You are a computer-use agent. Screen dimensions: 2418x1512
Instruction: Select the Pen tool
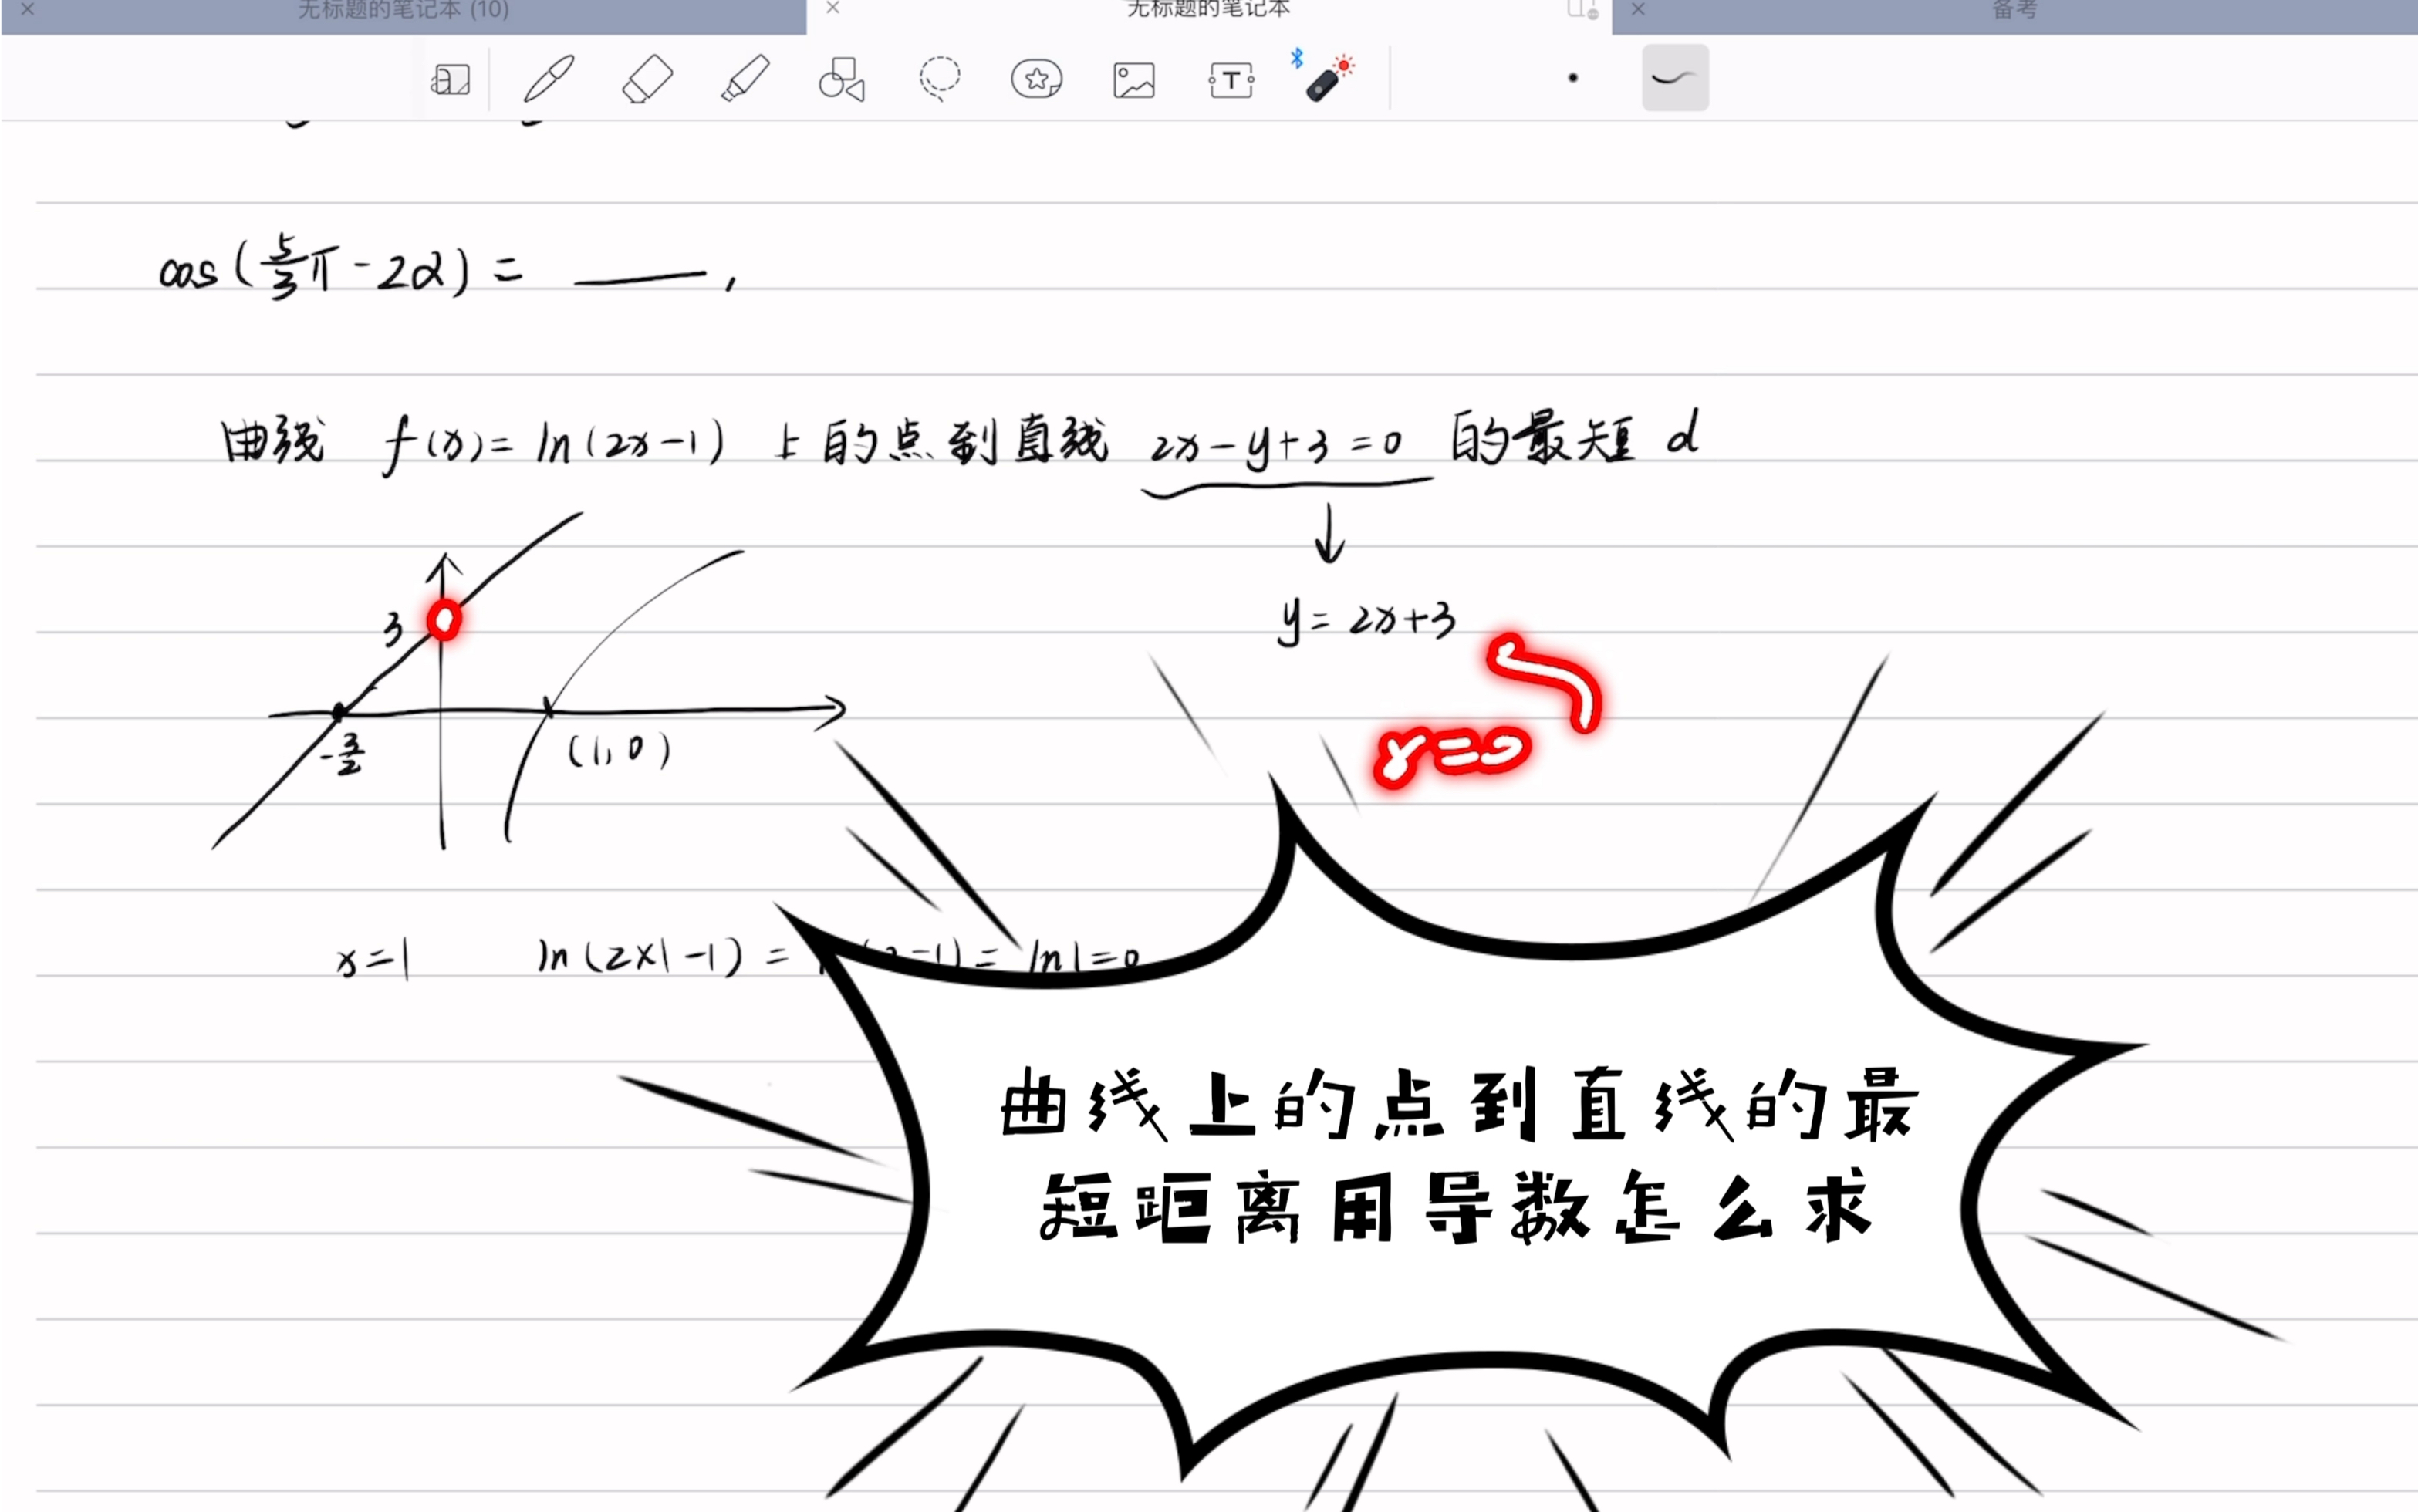click(549, 78)
